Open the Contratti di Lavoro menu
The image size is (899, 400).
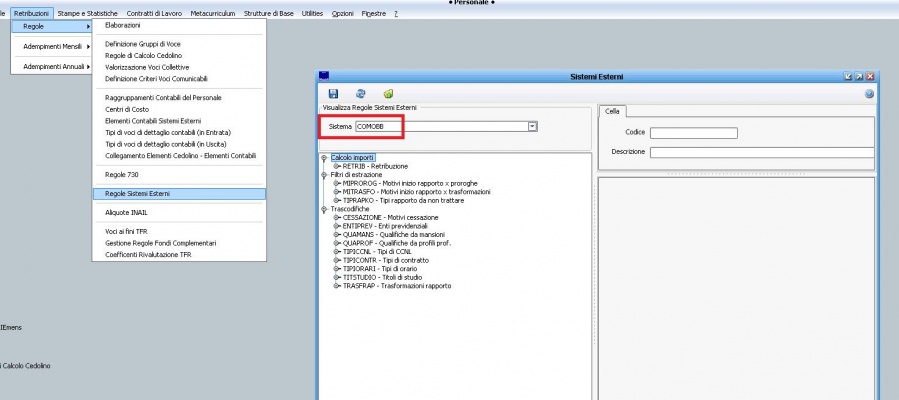[x=154, y=13]
